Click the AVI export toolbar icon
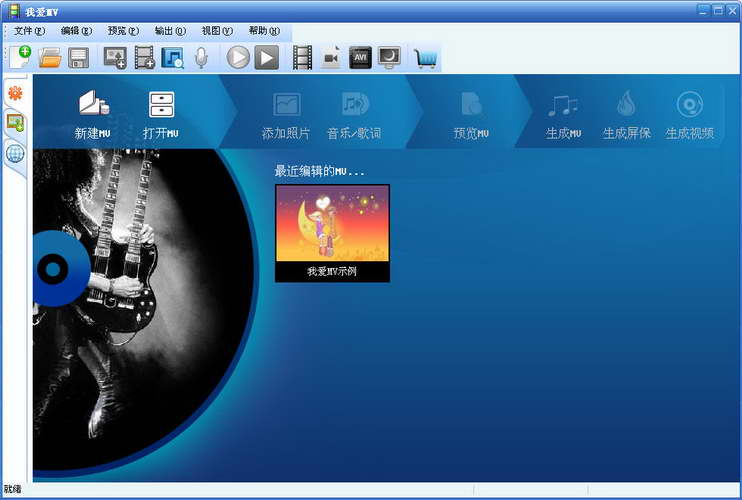 (360, 58)
